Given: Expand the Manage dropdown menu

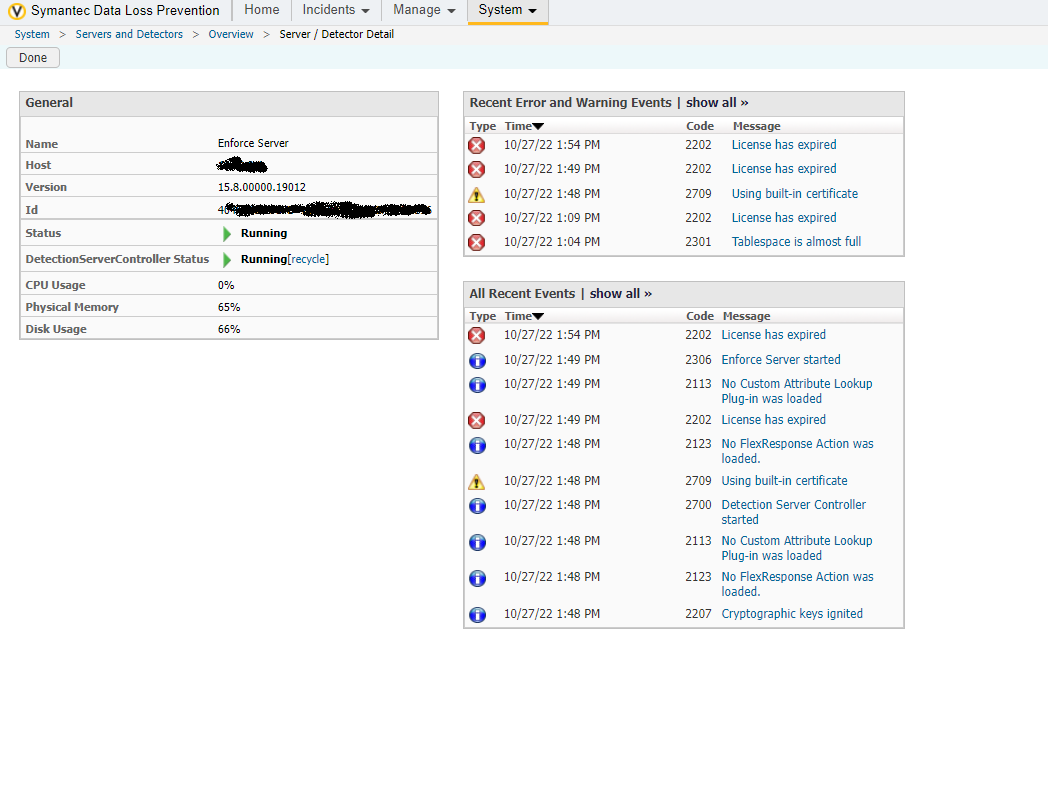Looking at the screenshot, I should (424, 10).
